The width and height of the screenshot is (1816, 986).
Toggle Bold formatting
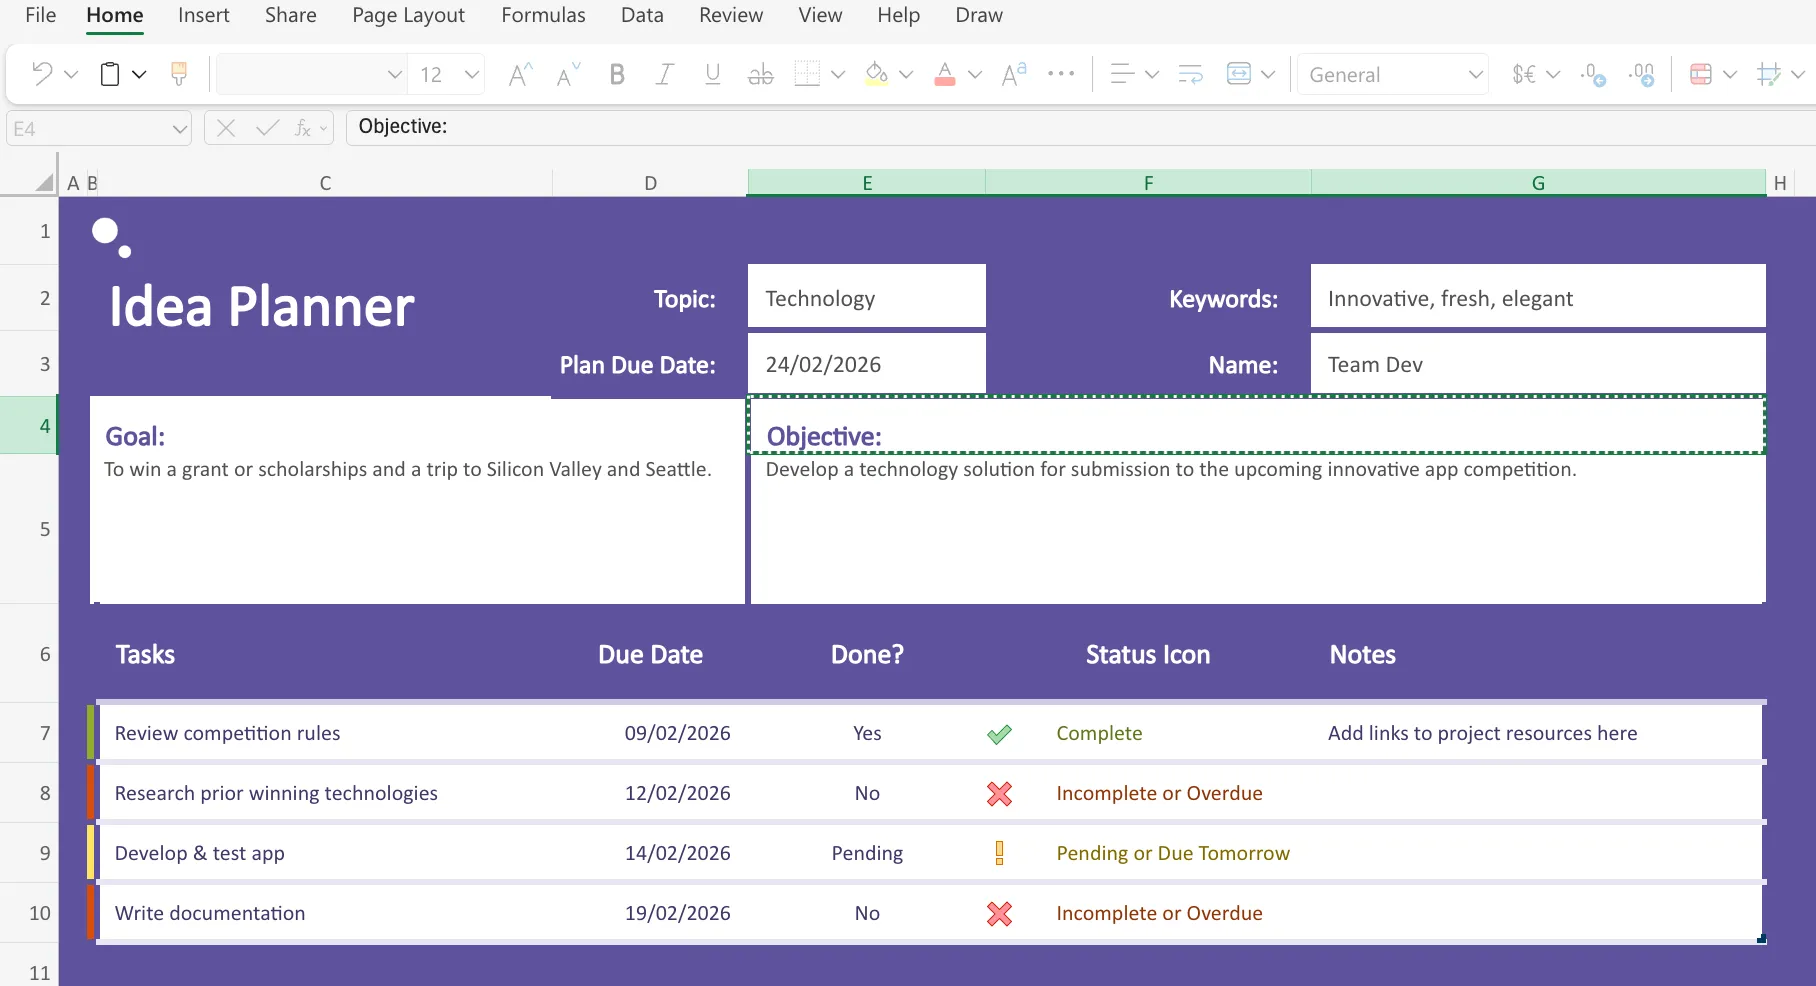pyautogui.click(x=617, y=74)
